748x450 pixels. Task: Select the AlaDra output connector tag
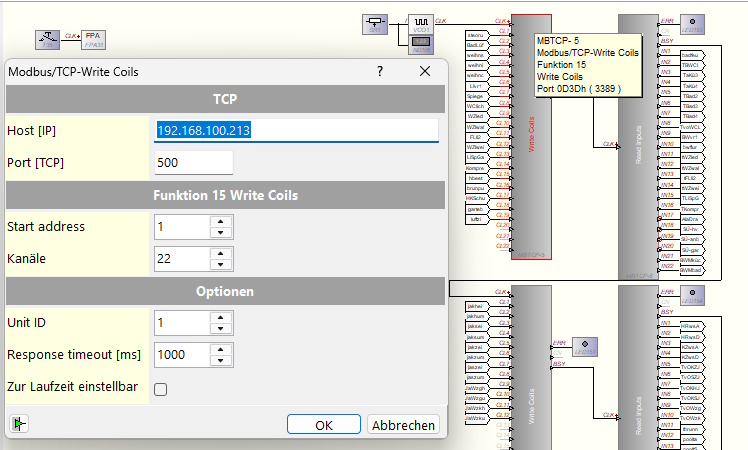tap(692, 219)
